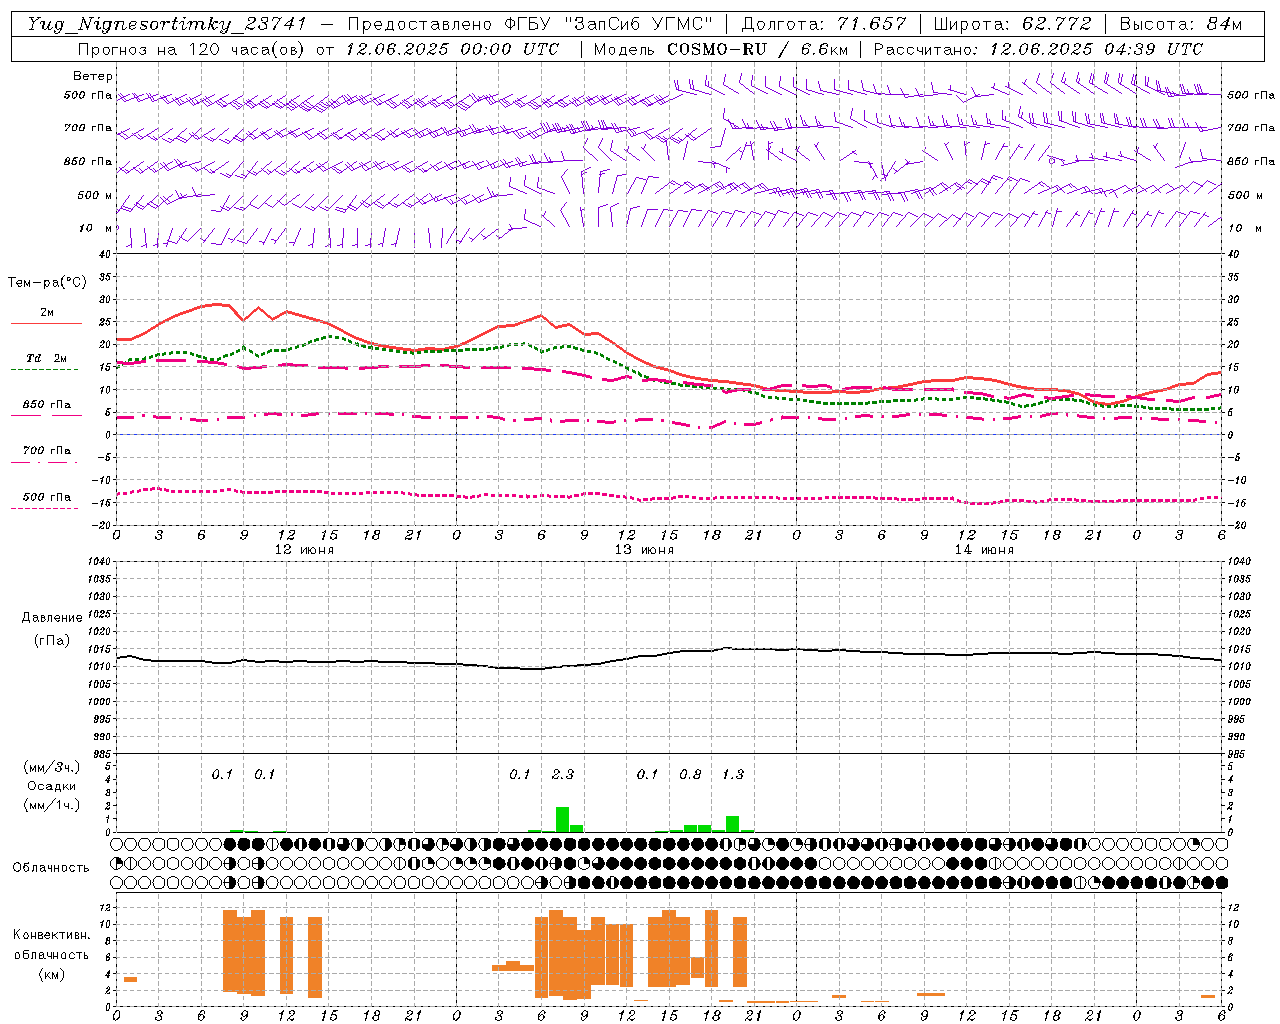Click the '1.3' precipitation amount

(733, 774)
